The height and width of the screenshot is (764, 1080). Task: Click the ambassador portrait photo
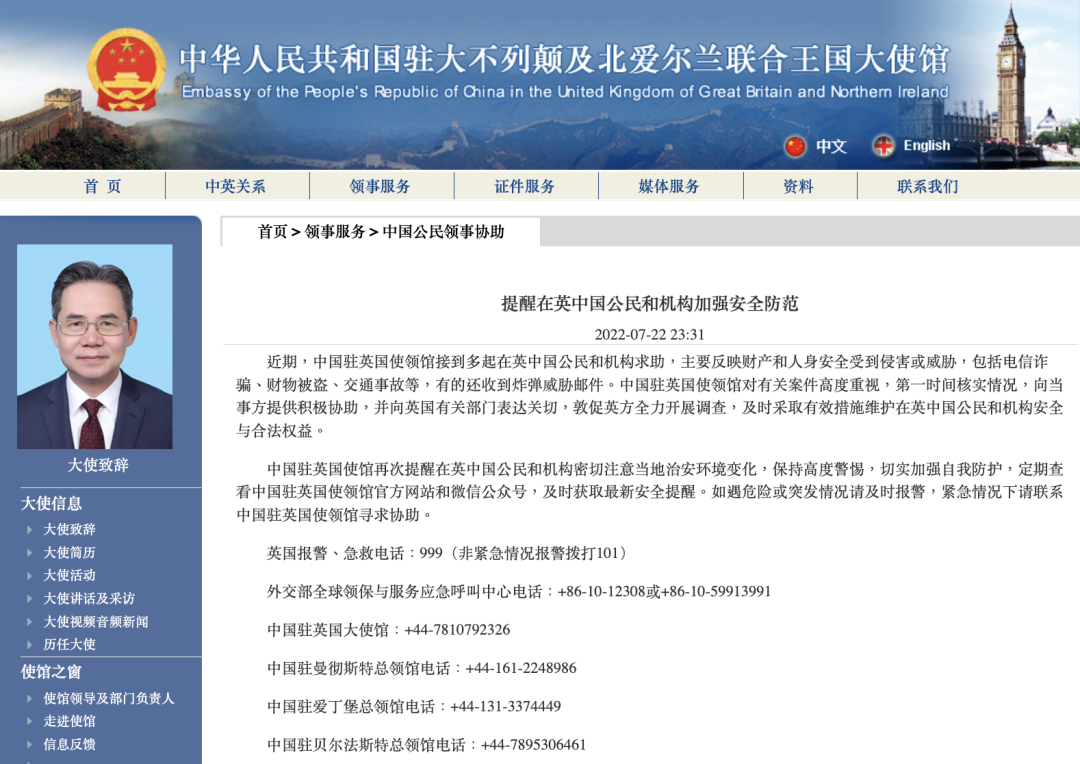click(x=95, y=347)
